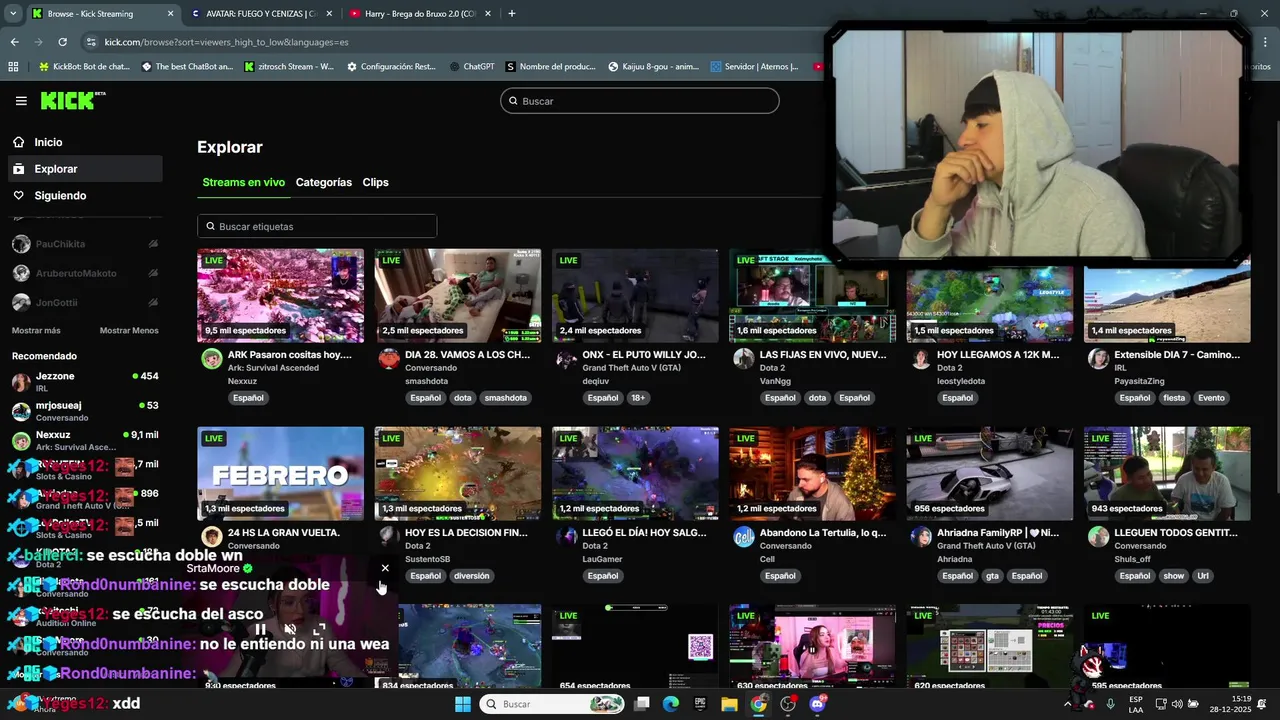Open Siguiendo in the Kick sidebar
Screen dimensions: 1280x720
85,196
